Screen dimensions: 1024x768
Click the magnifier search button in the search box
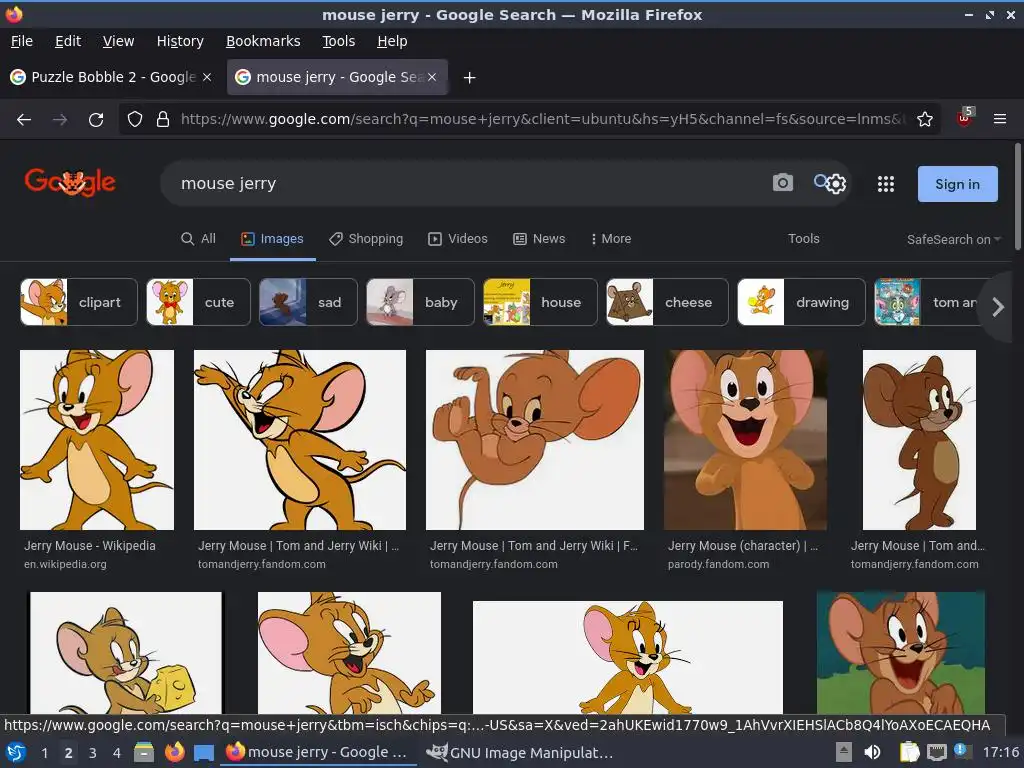[820, 181]
